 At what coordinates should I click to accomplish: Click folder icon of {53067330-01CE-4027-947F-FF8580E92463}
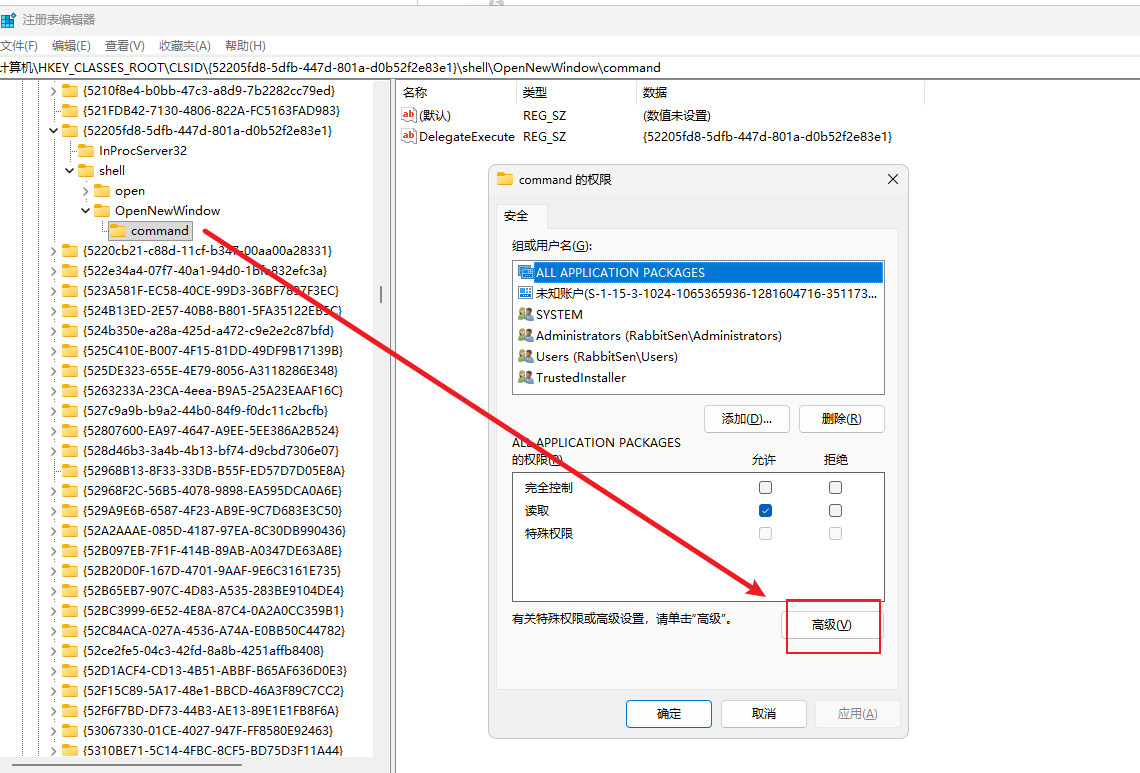[70, 730]
